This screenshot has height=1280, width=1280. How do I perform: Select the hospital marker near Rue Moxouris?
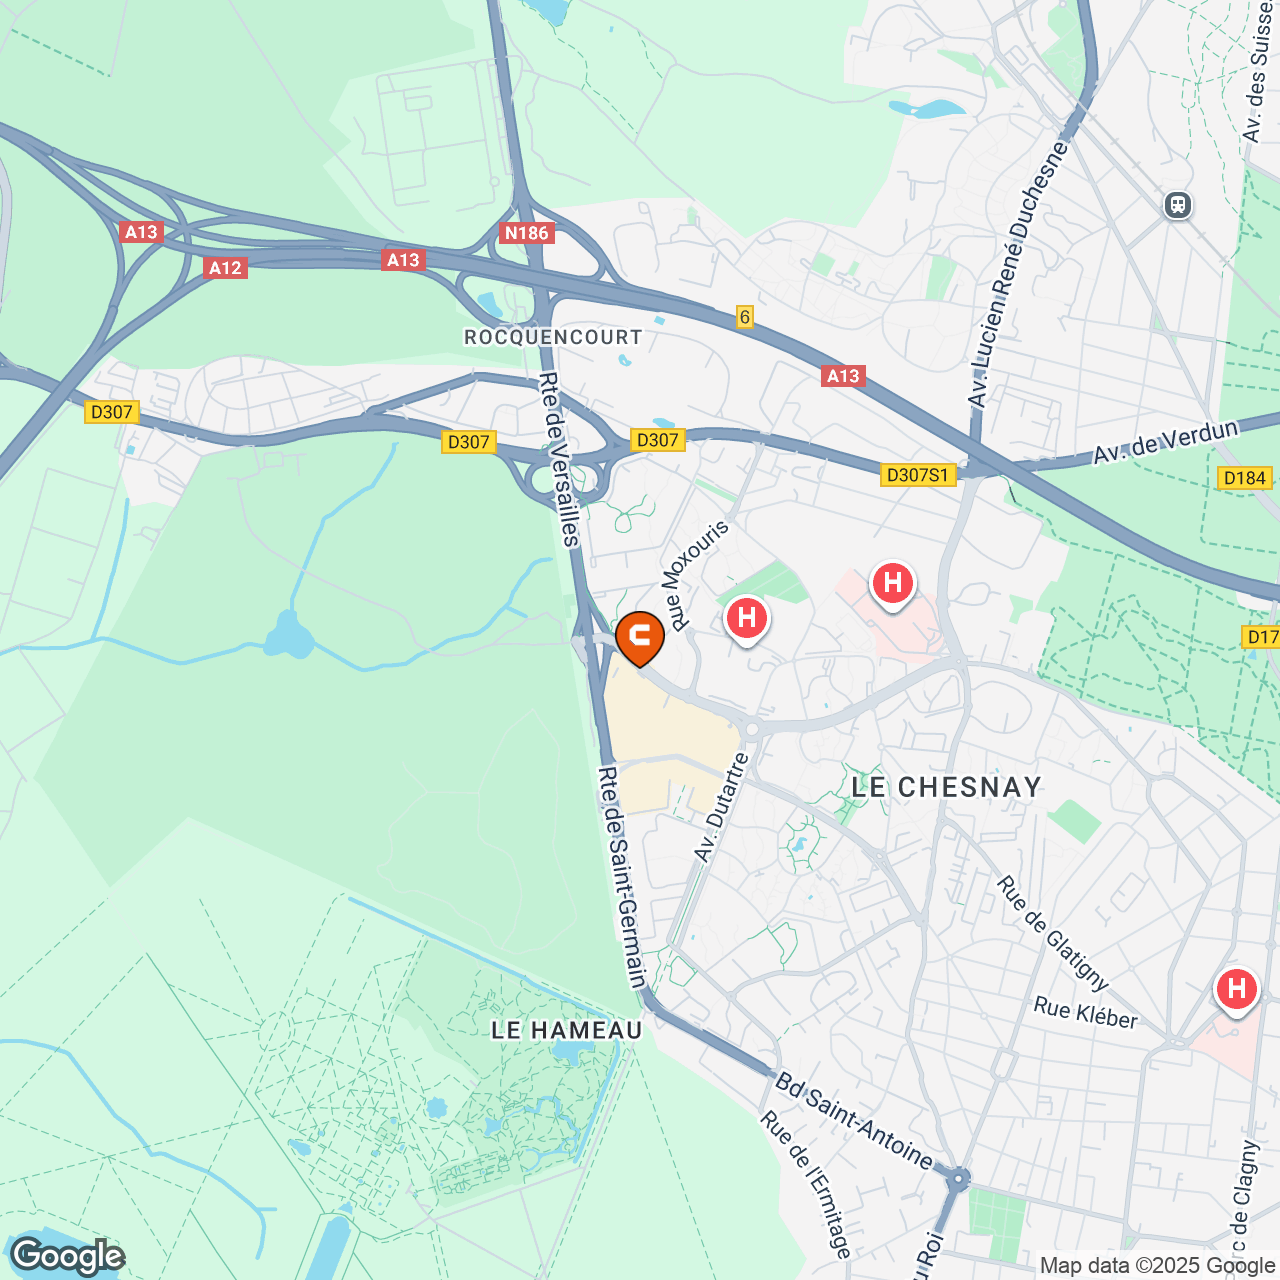[747, 620]
